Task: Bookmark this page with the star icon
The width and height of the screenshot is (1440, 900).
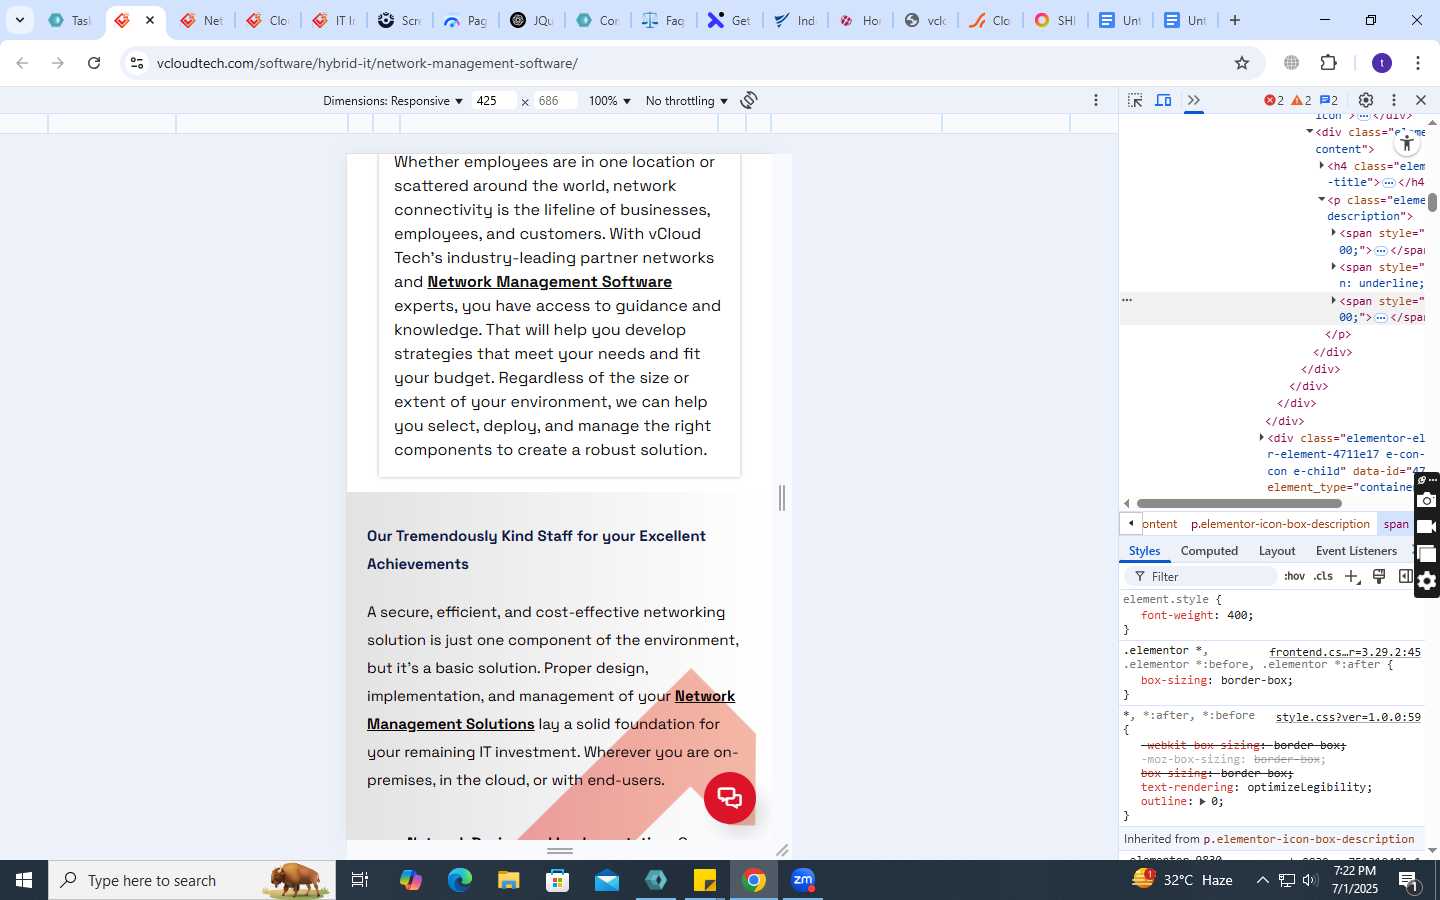Action: tap(1242, 63)
